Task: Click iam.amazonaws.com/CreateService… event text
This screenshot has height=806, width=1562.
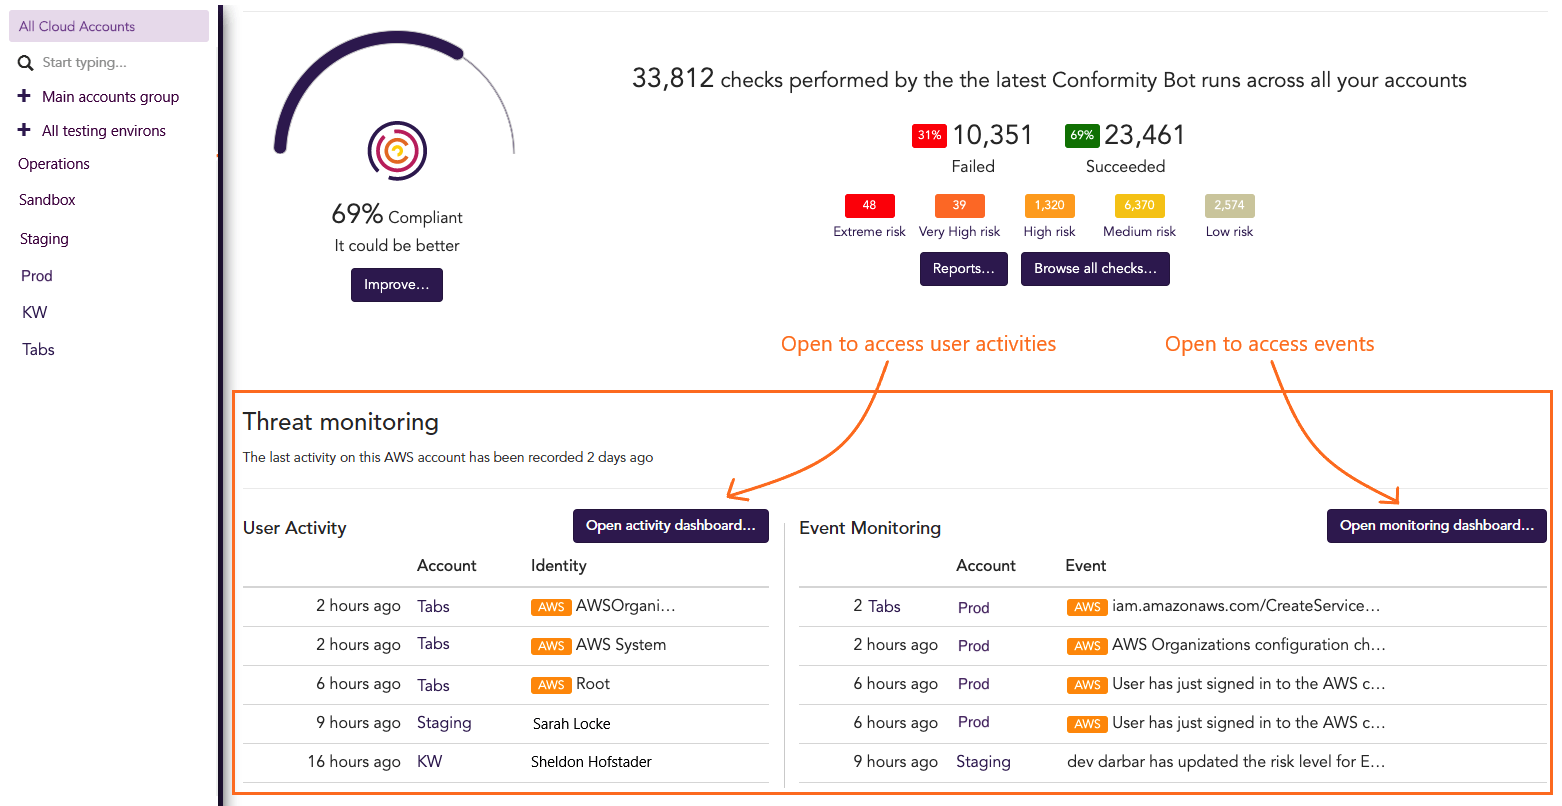Action: (x=1246, y=606)
